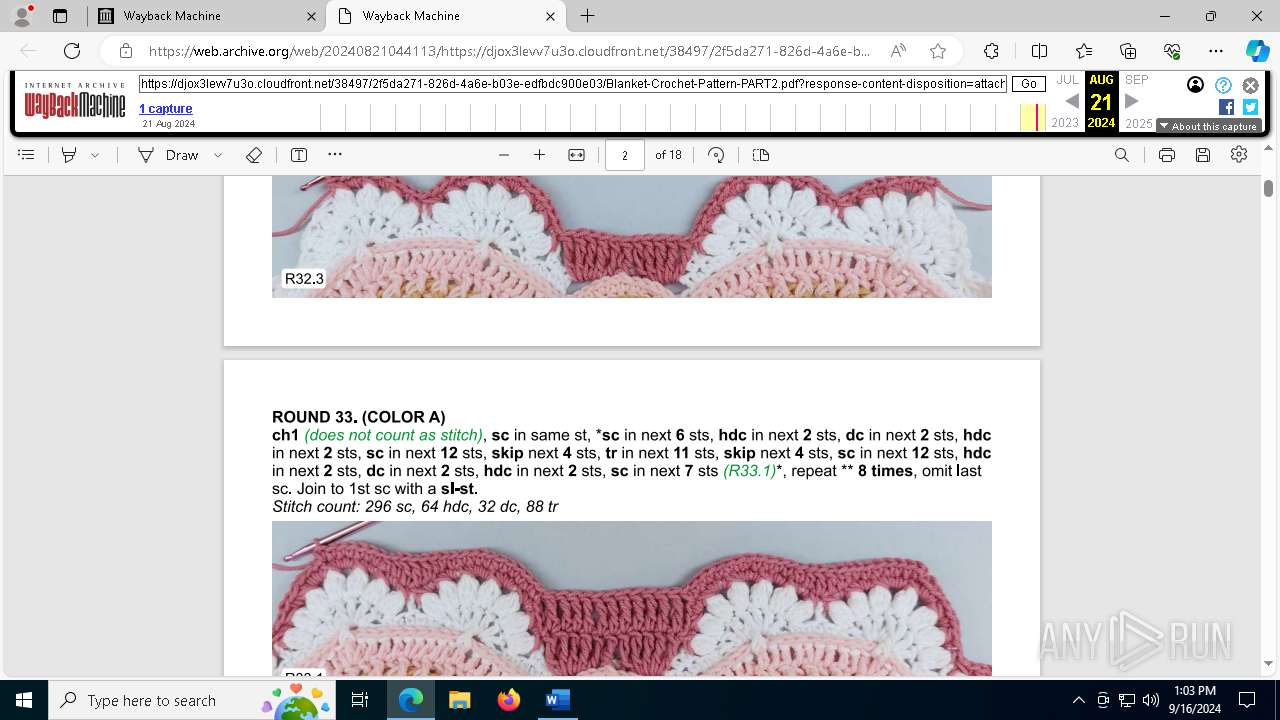
Task: Share capture on Twitter
Action: pos(1250,107)
